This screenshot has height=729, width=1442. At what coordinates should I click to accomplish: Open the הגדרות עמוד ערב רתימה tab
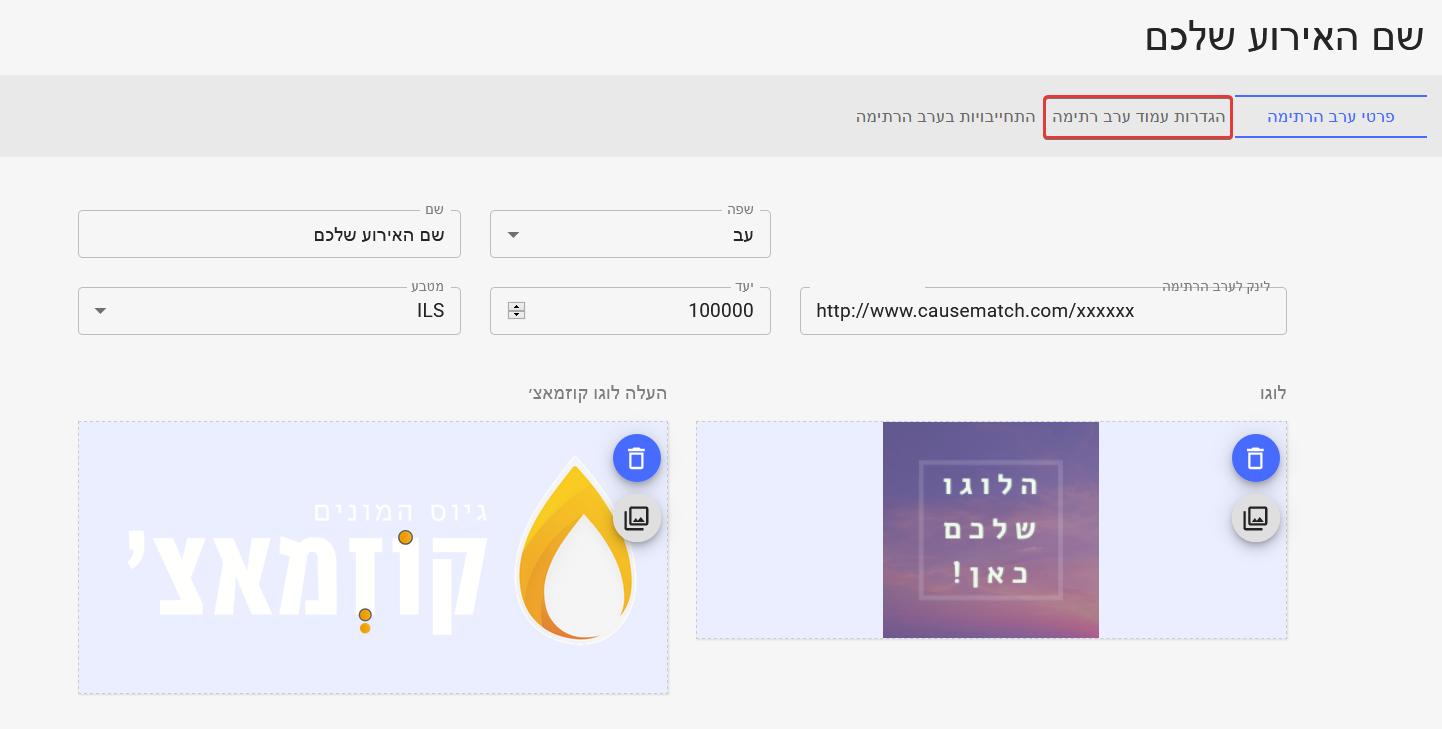(x=1138, y=117)
